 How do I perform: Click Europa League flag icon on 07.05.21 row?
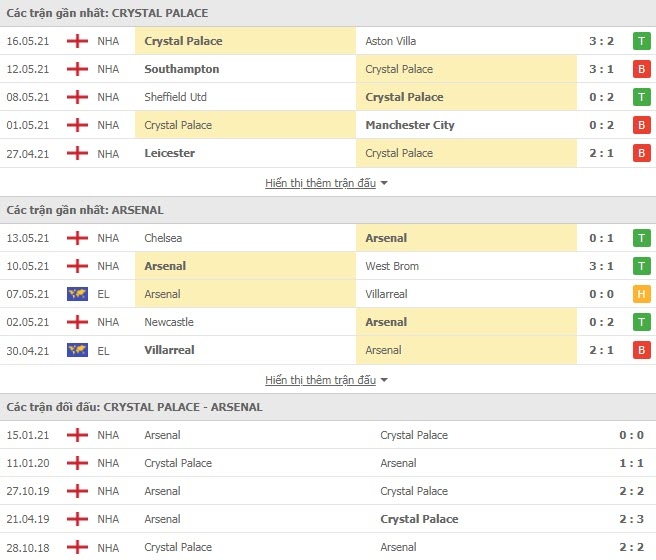[77, 294]
